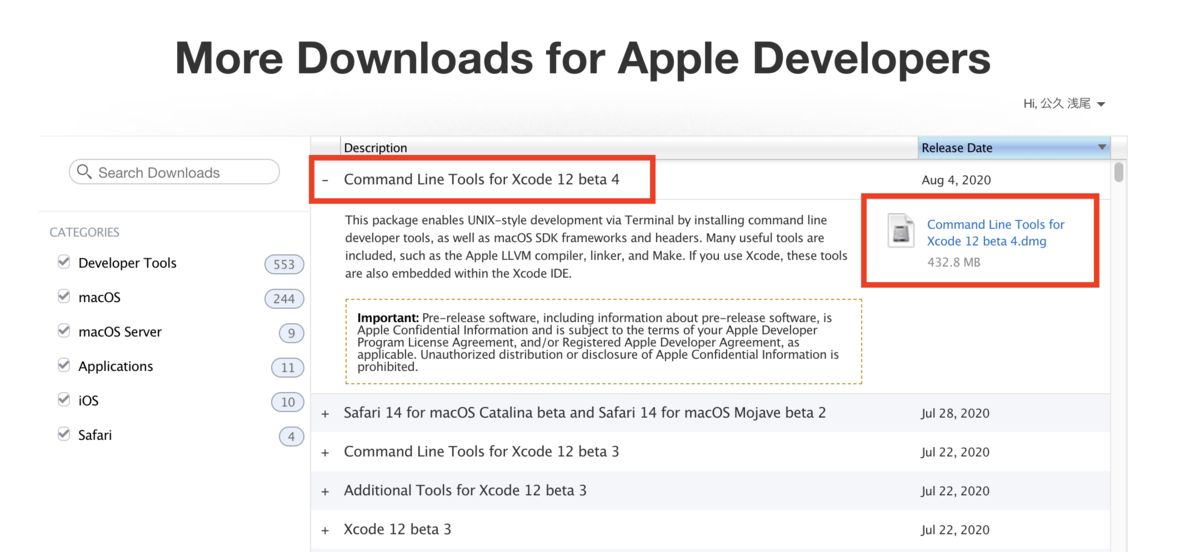The height and width of the screenshot is (552, 1200).
Task: Click the 432.8 MB file size text
Action: tap(953, 262)
